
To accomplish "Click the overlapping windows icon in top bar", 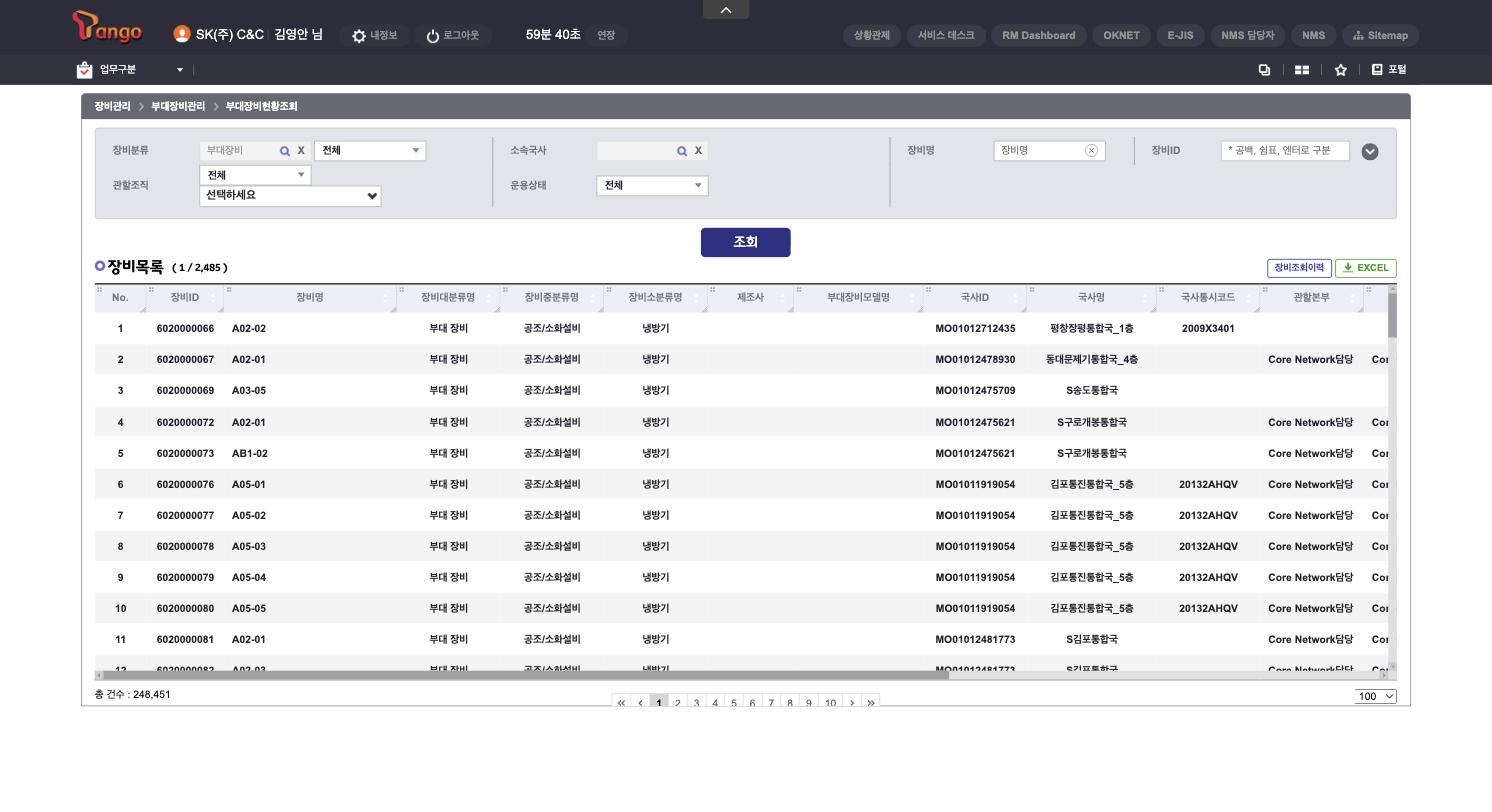I will click(x=1264, y=70).
